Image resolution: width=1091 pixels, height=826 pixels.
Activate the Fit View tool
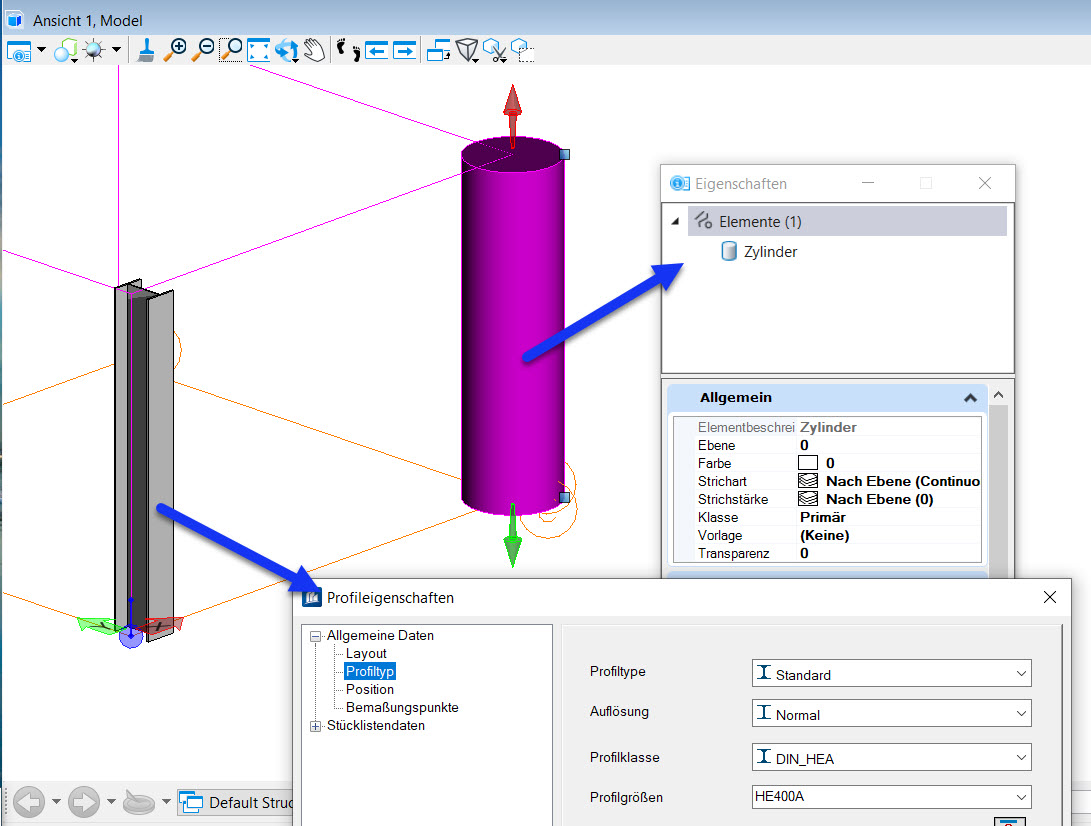[259, 49]
